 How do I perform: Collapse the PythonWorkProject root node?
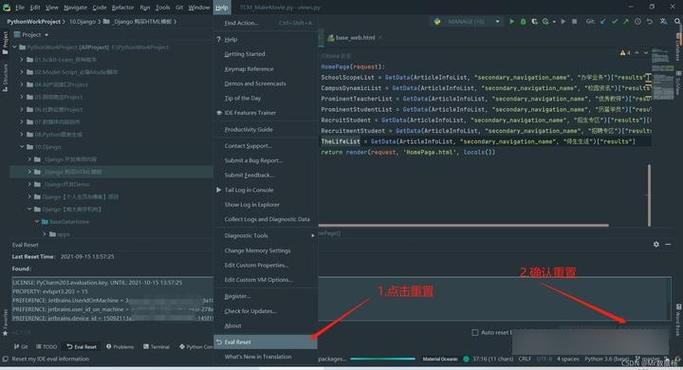tap(14, 47)
